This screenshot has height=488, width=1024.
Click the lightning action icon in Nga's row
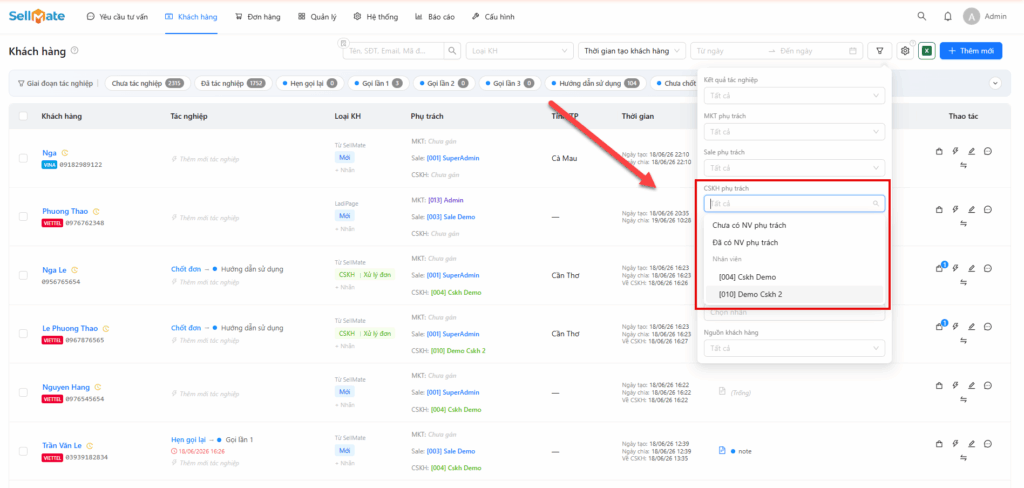(x=955, y=152)
